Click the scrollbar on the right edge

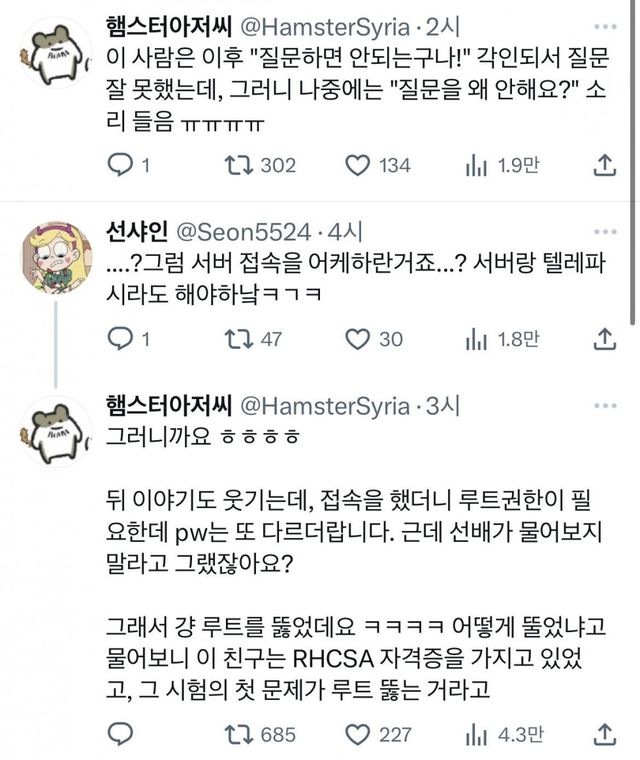tap(634, 160)
